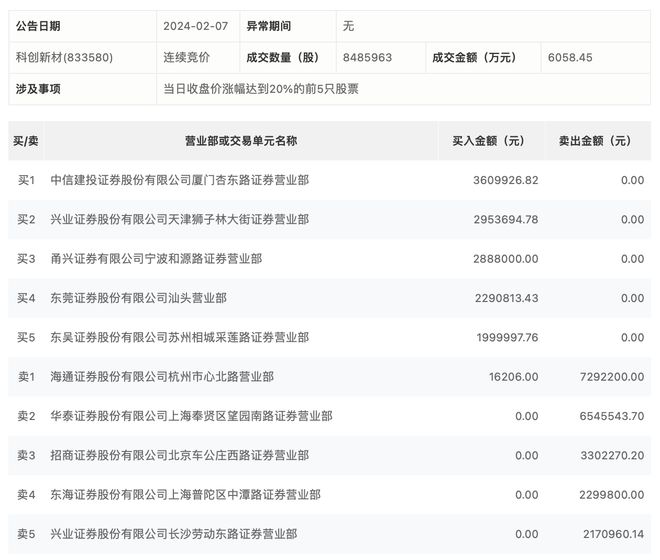Select the 买5 row label
Viewport: 660px width, 560px height.
pyautogui.click(x=26, y=337)
